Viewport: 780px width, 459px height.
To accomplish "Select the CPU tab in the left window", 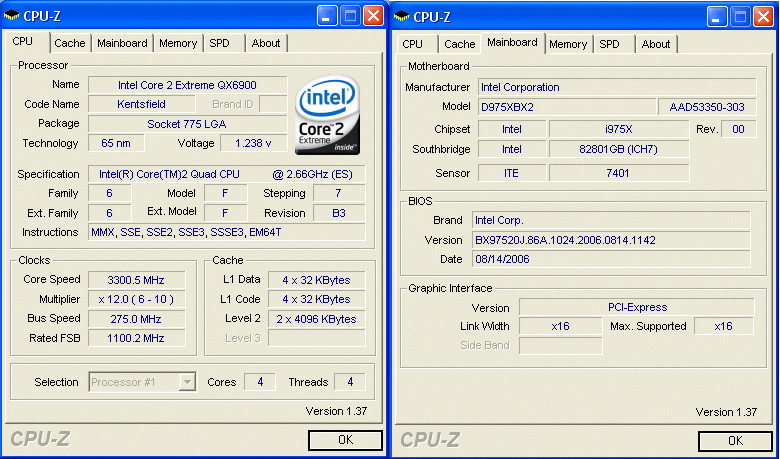I will (x=22, y=42).
